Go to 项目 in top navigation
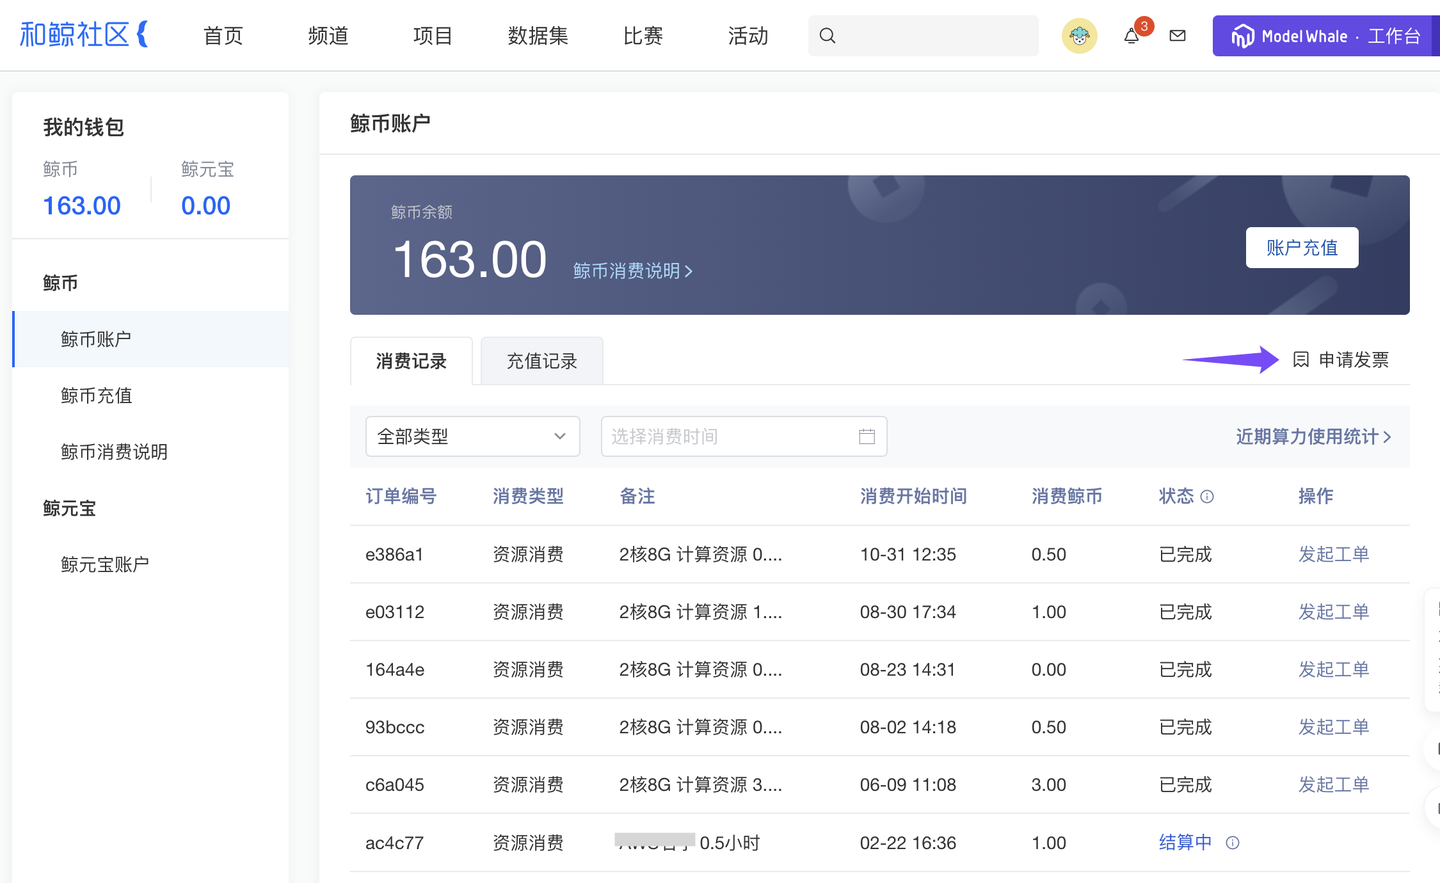Image resolution: width=1440 pixels, height=883 pixels. 433,36
